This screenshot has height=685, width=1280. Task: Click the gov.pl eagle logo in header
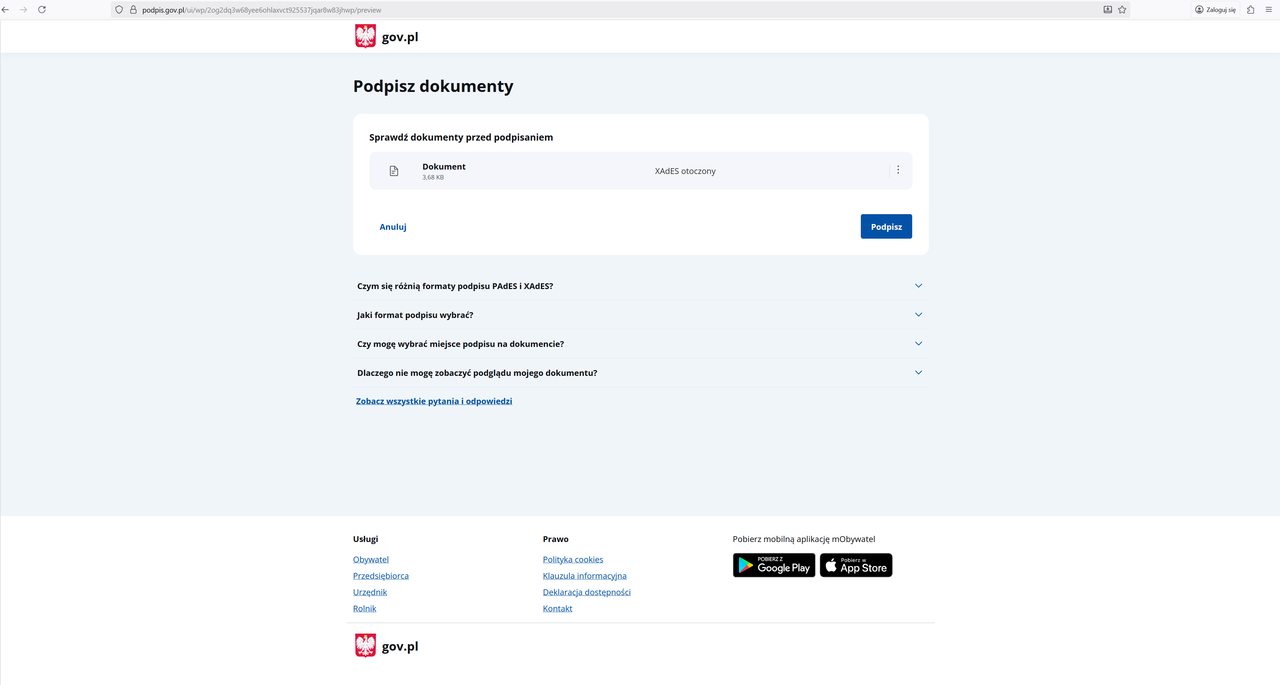point(365,37)
